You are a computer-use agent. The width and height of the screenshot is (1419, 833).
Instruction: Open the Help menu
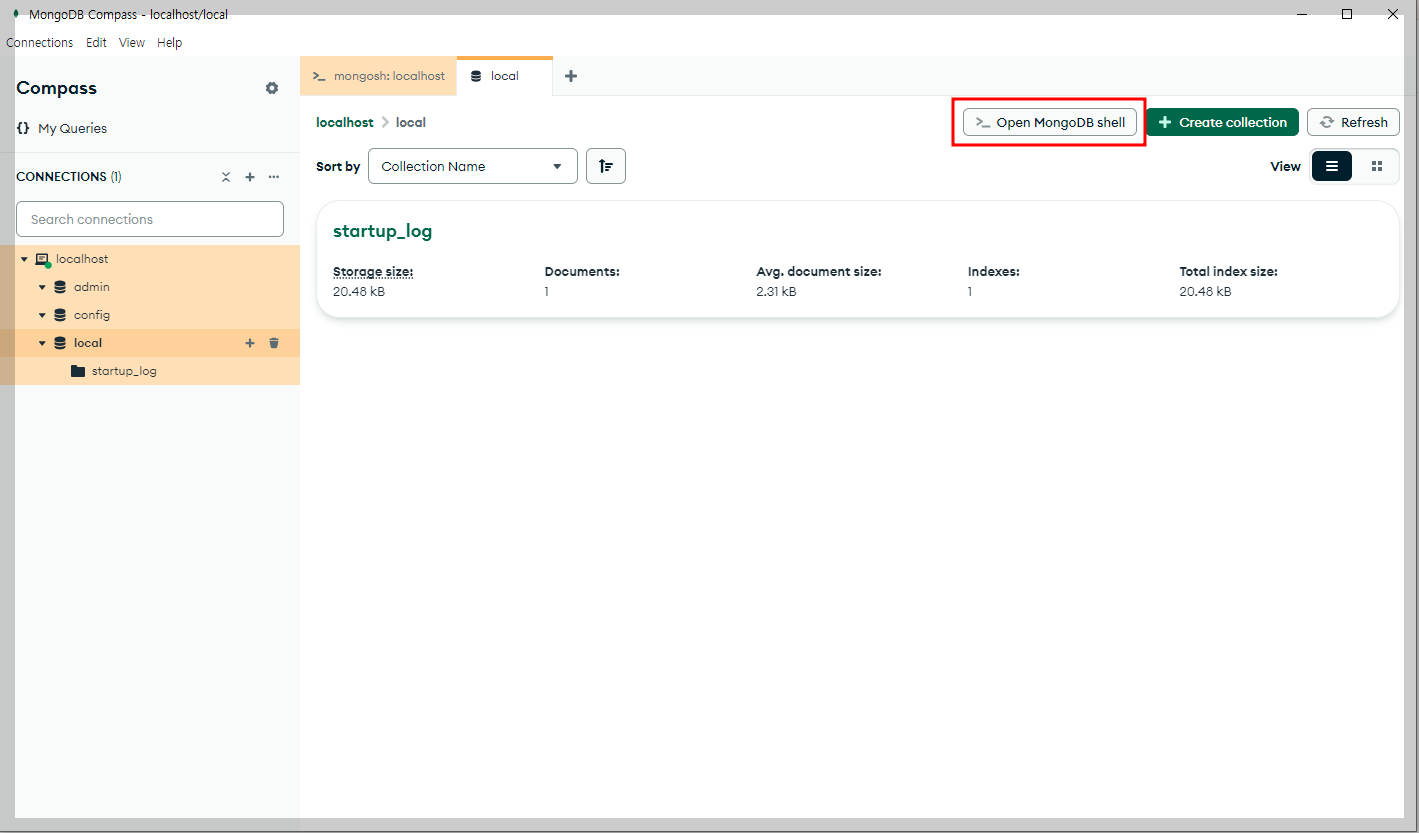point(170,43)
